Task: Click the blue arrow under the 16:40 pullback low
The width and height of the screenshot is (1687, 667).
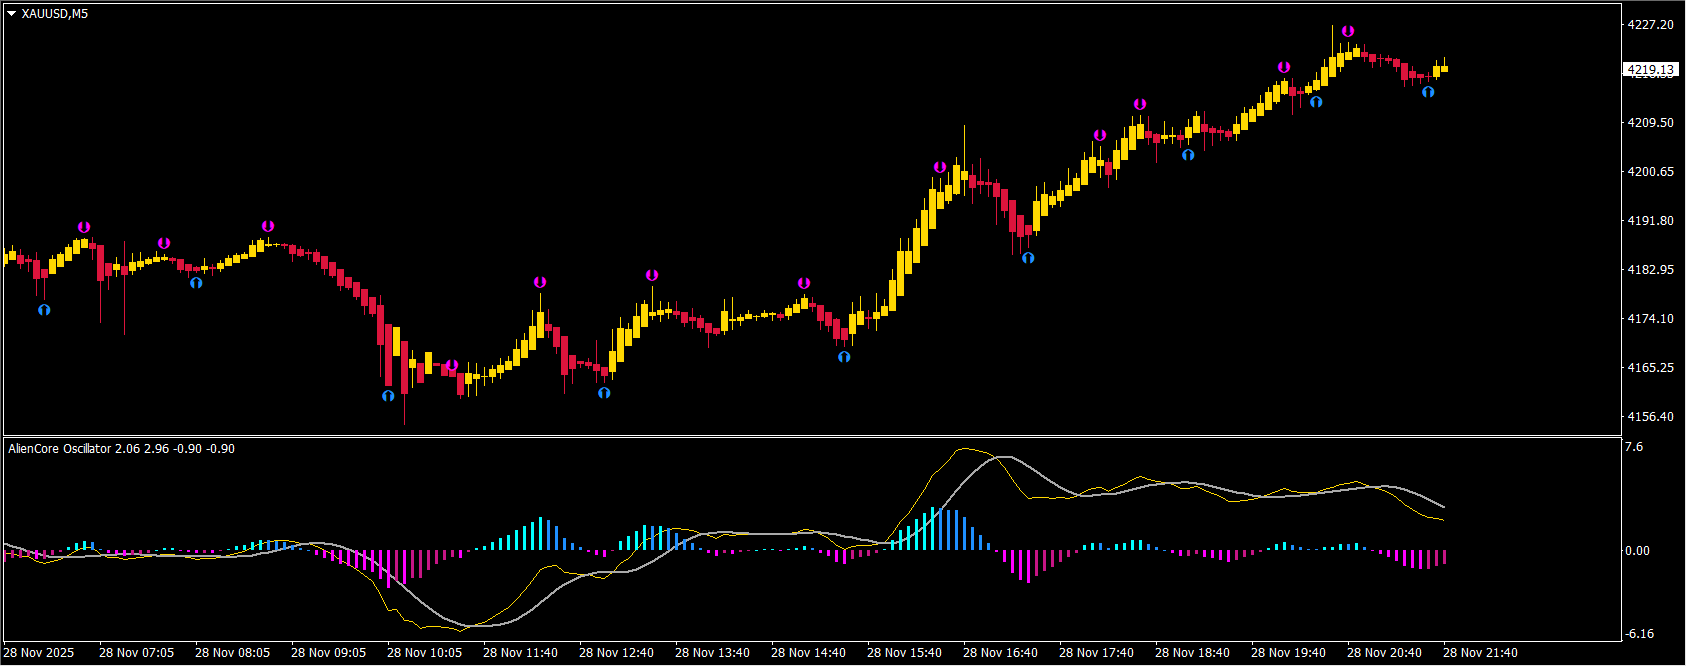Action: (x=1028, y=258)
